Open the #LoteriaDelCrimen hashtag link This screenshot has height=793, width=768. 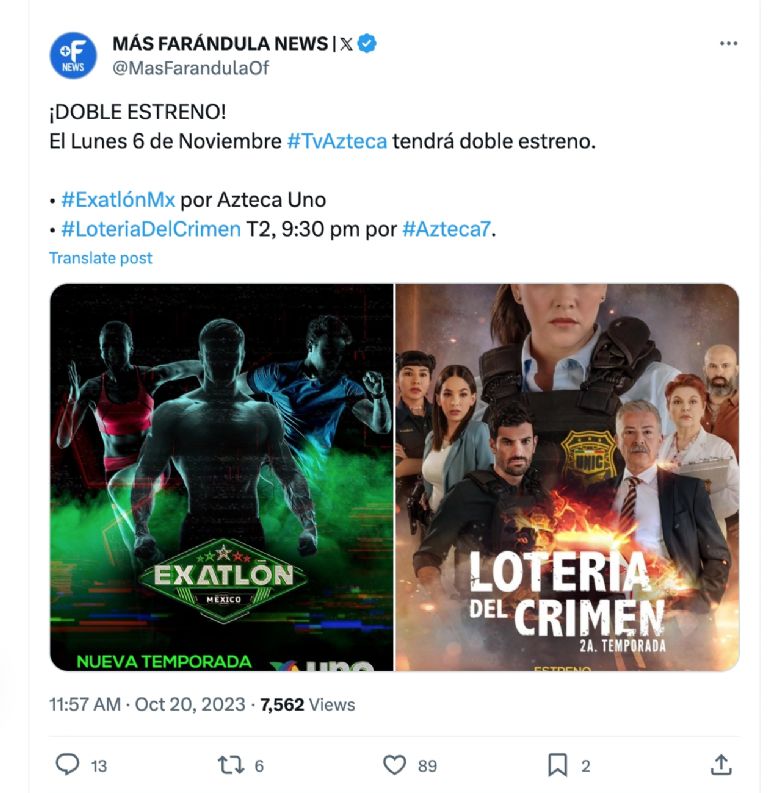coord(151,230)
